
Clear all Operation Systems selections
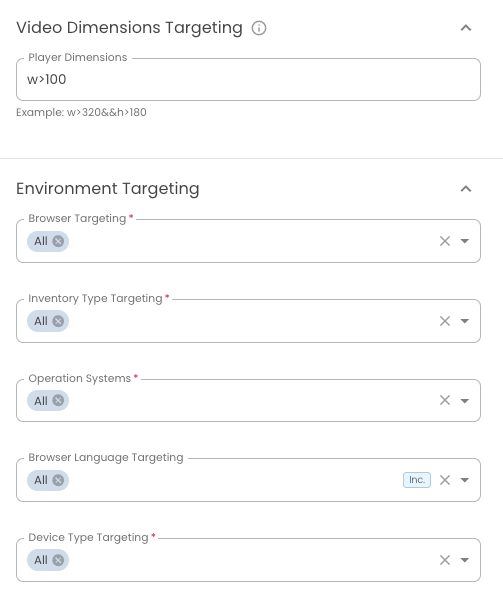[x=445, y=400]
